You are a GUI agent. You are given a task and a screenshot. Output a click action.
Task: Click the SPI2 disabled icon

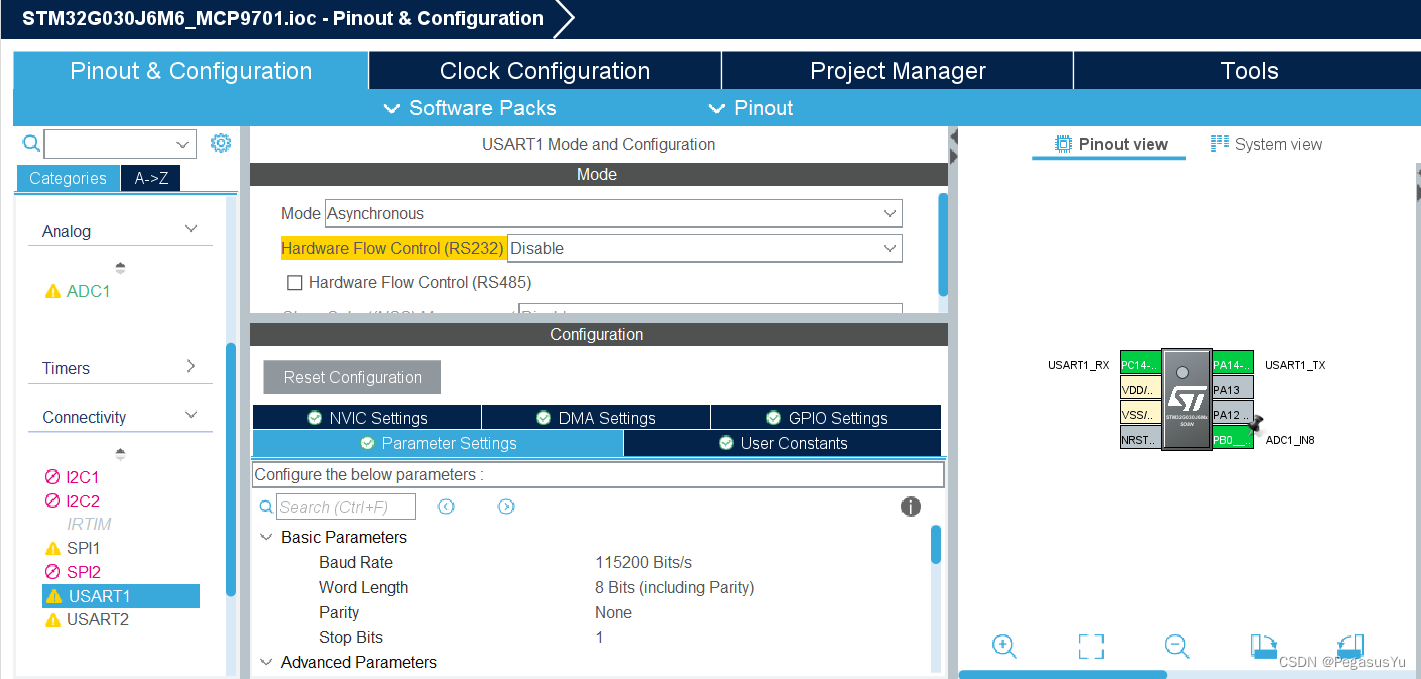[x=53, y=572]
